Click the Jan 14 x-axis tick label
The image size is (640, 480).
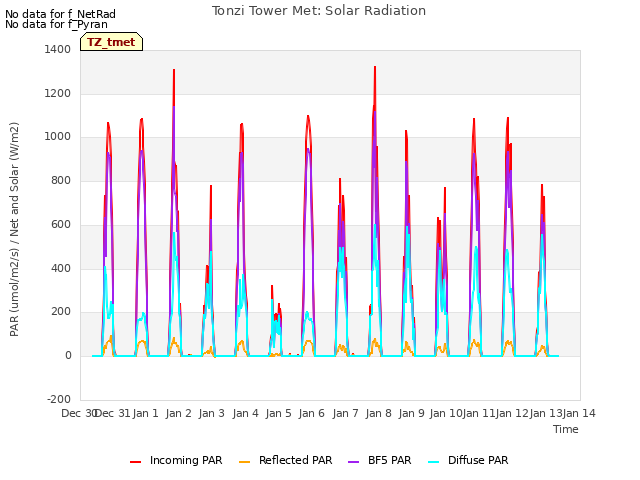coord(579,413)
